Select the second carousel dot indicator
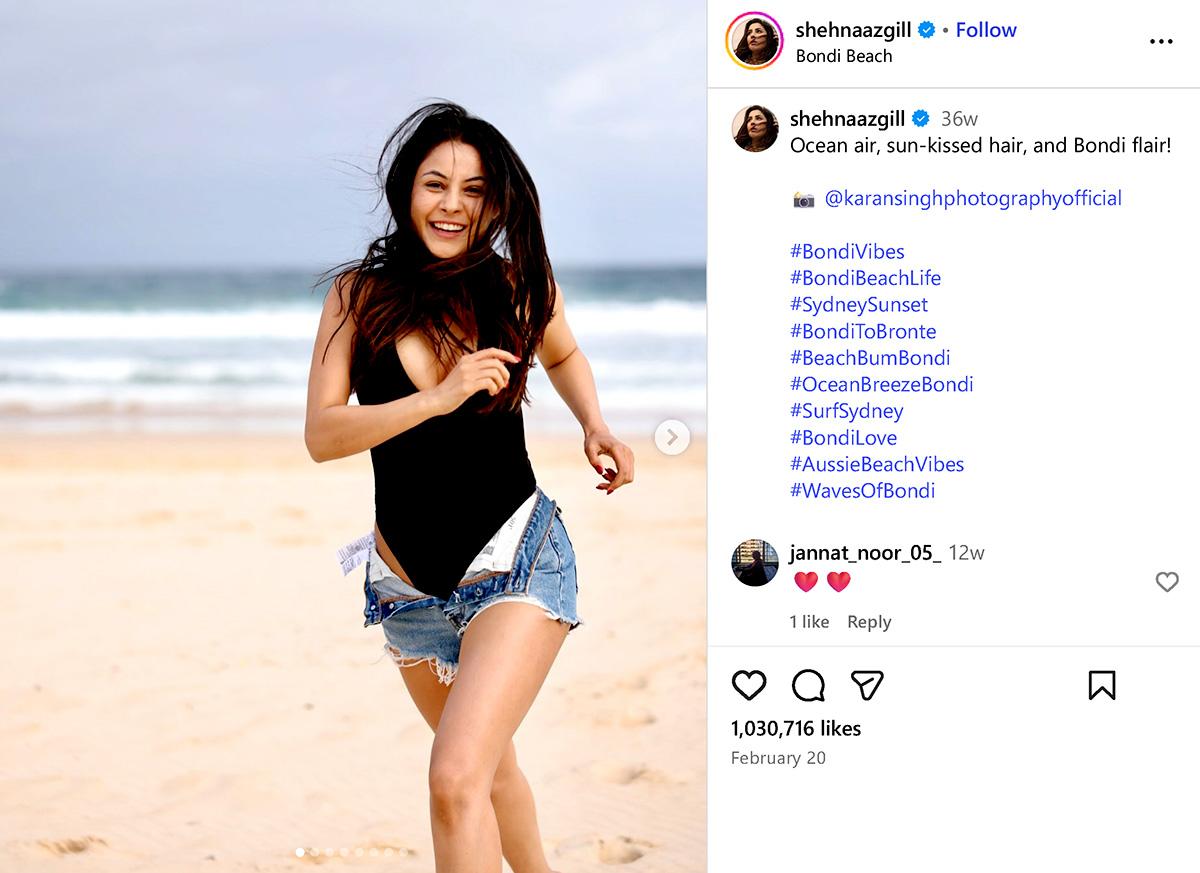 coord(315,852)
